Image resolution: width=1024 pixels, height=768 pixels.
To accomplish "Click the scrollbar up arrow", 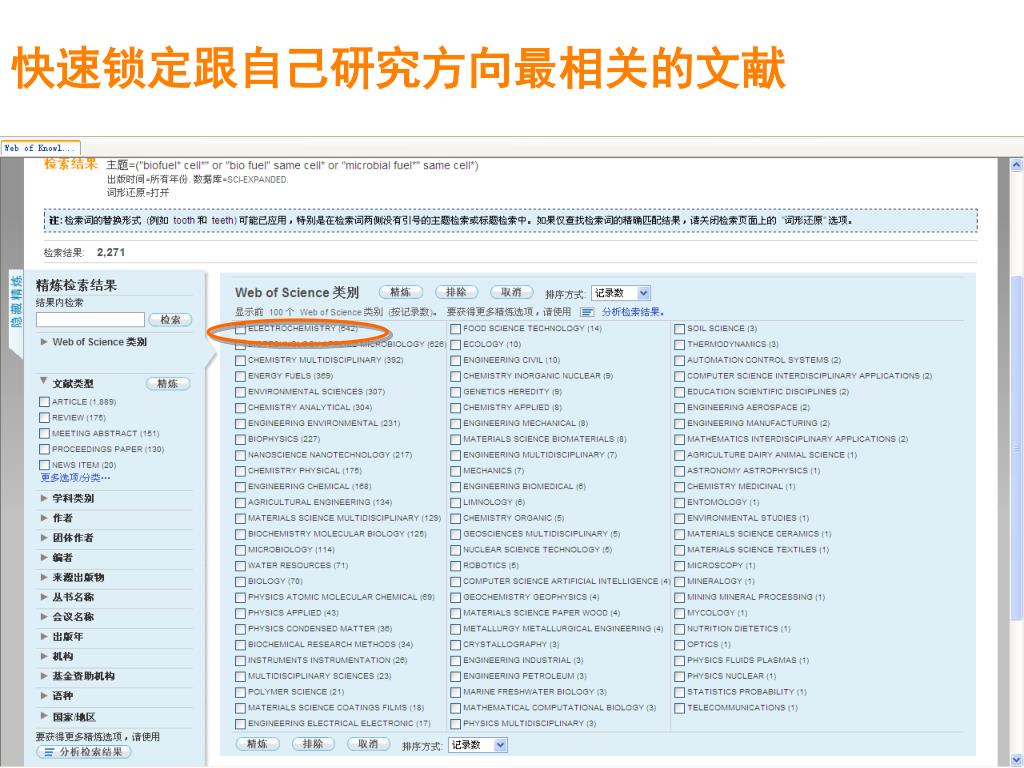I will click(1016, 165).
